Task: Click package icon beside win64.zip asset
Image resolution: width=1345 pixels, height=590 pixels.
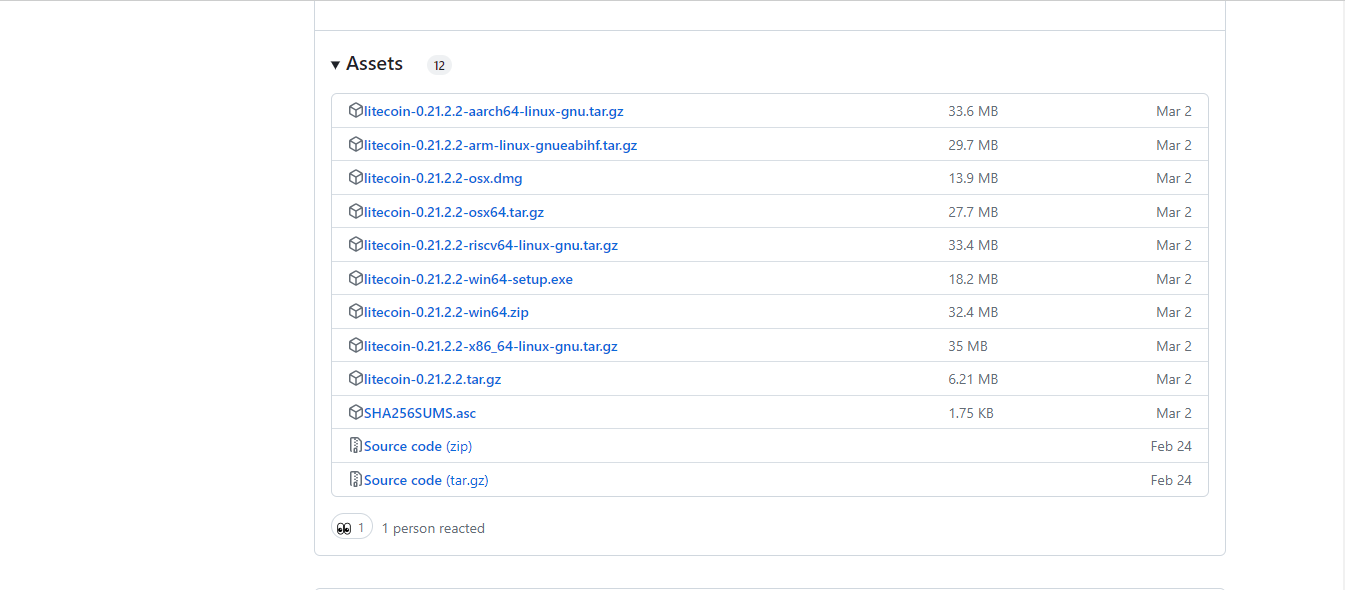Action: [x=355, y=312]
